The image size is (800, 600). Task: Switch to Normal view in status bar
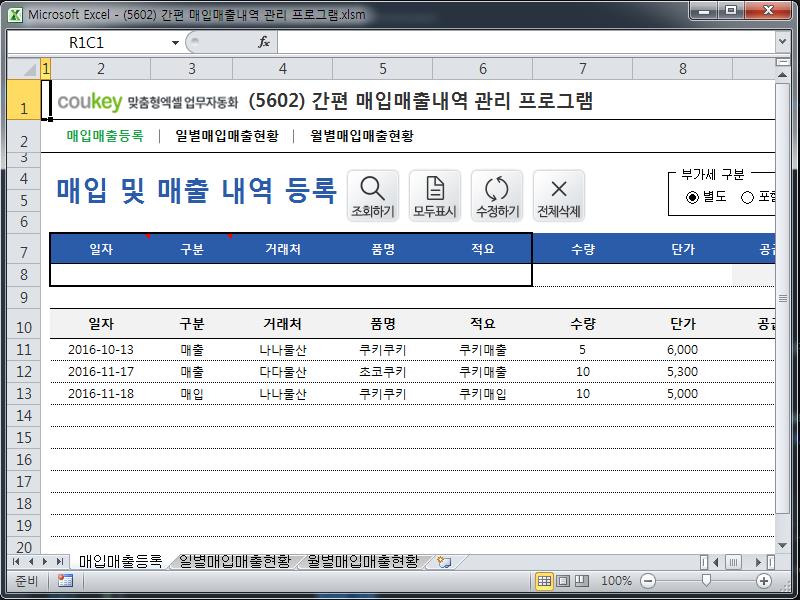pyautogui.click(x=544, y=581)
